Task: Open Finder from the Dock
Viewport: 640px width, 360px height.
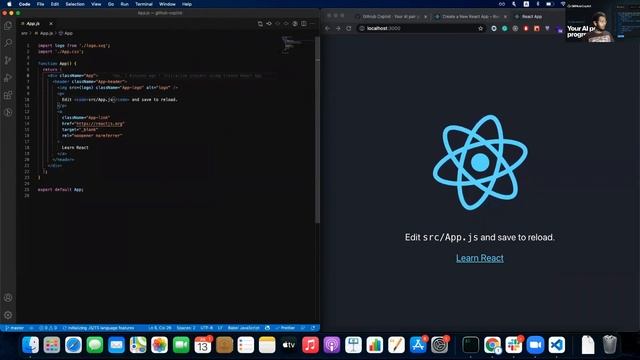Action: [x=31, y=345]
